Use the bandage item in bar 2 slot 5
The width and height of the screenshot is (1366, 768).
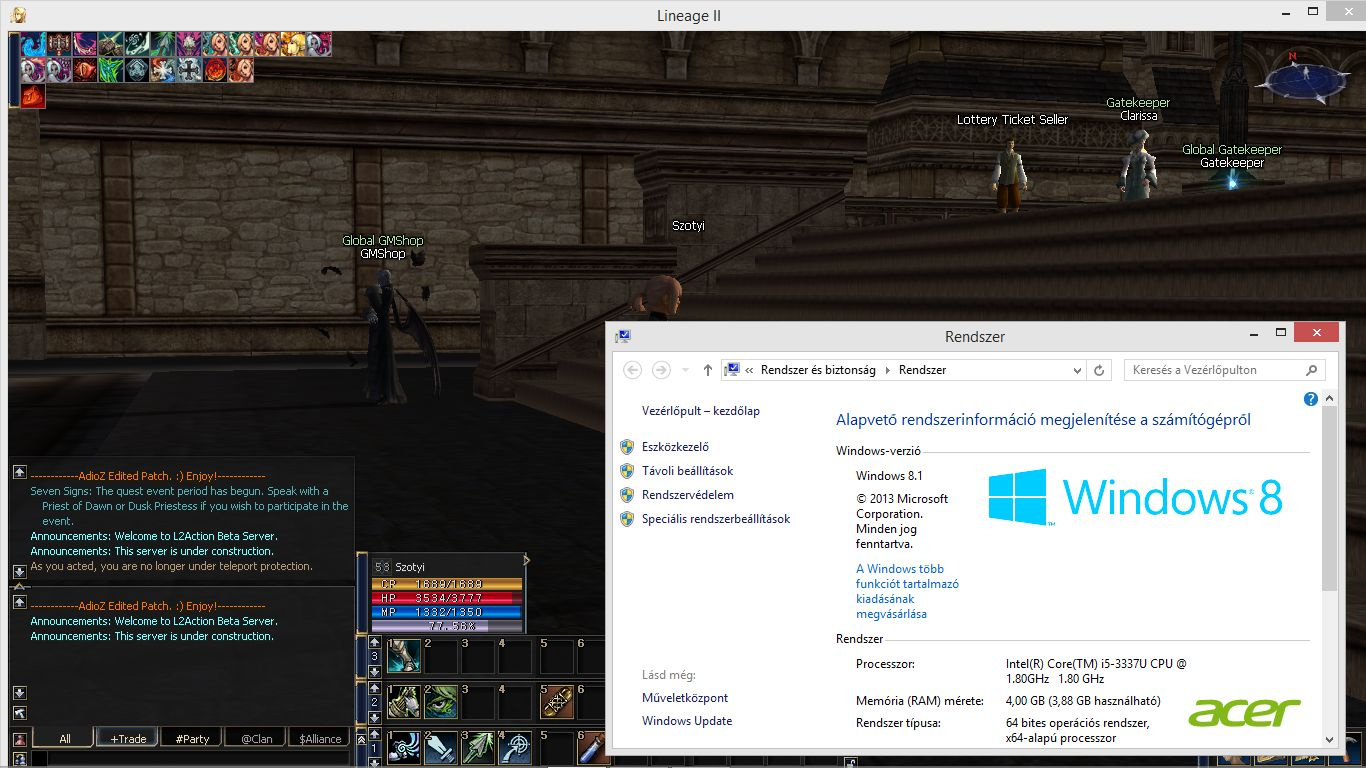558,702
